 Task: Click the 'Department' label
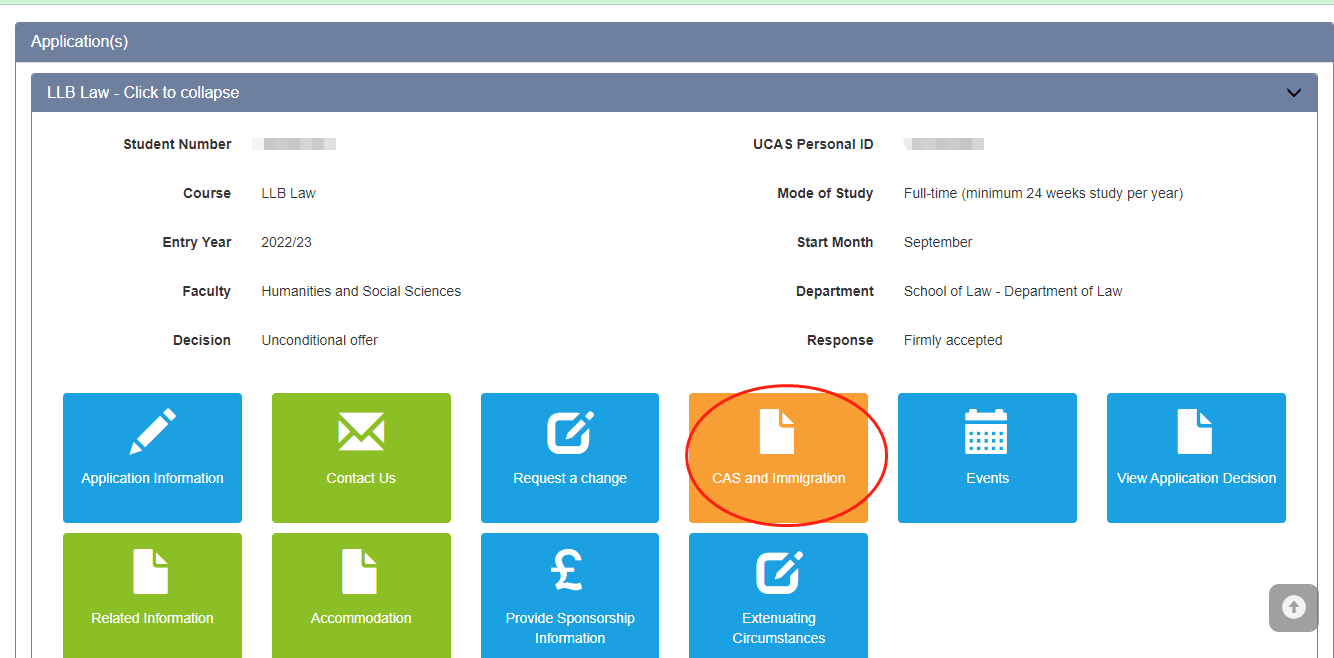point(835,291)
